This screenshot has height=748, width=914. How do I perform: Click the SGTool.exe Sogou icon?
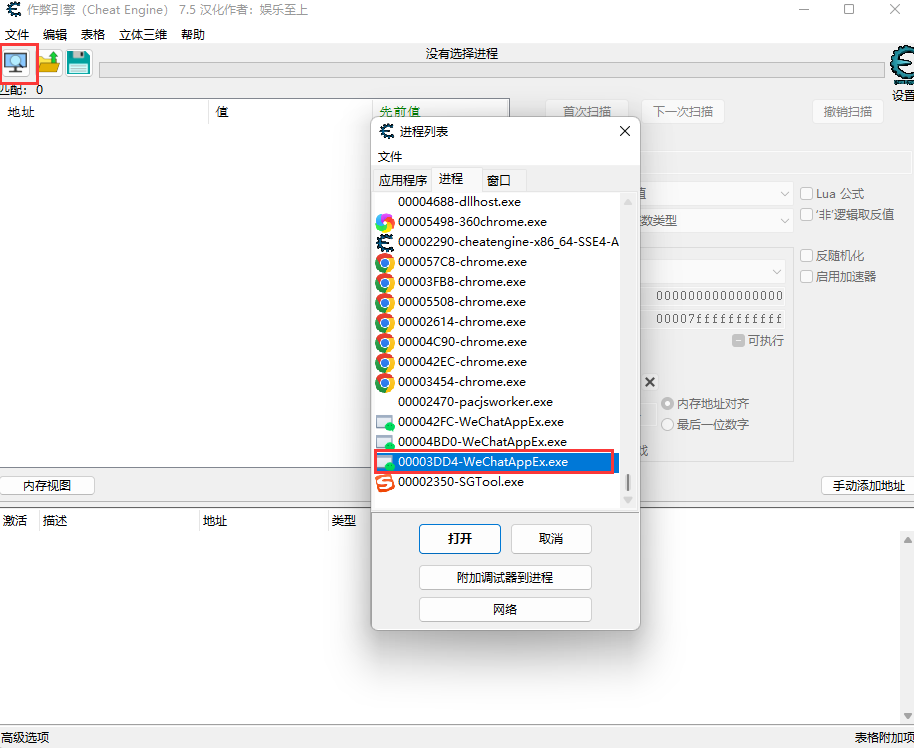(385, 482)
